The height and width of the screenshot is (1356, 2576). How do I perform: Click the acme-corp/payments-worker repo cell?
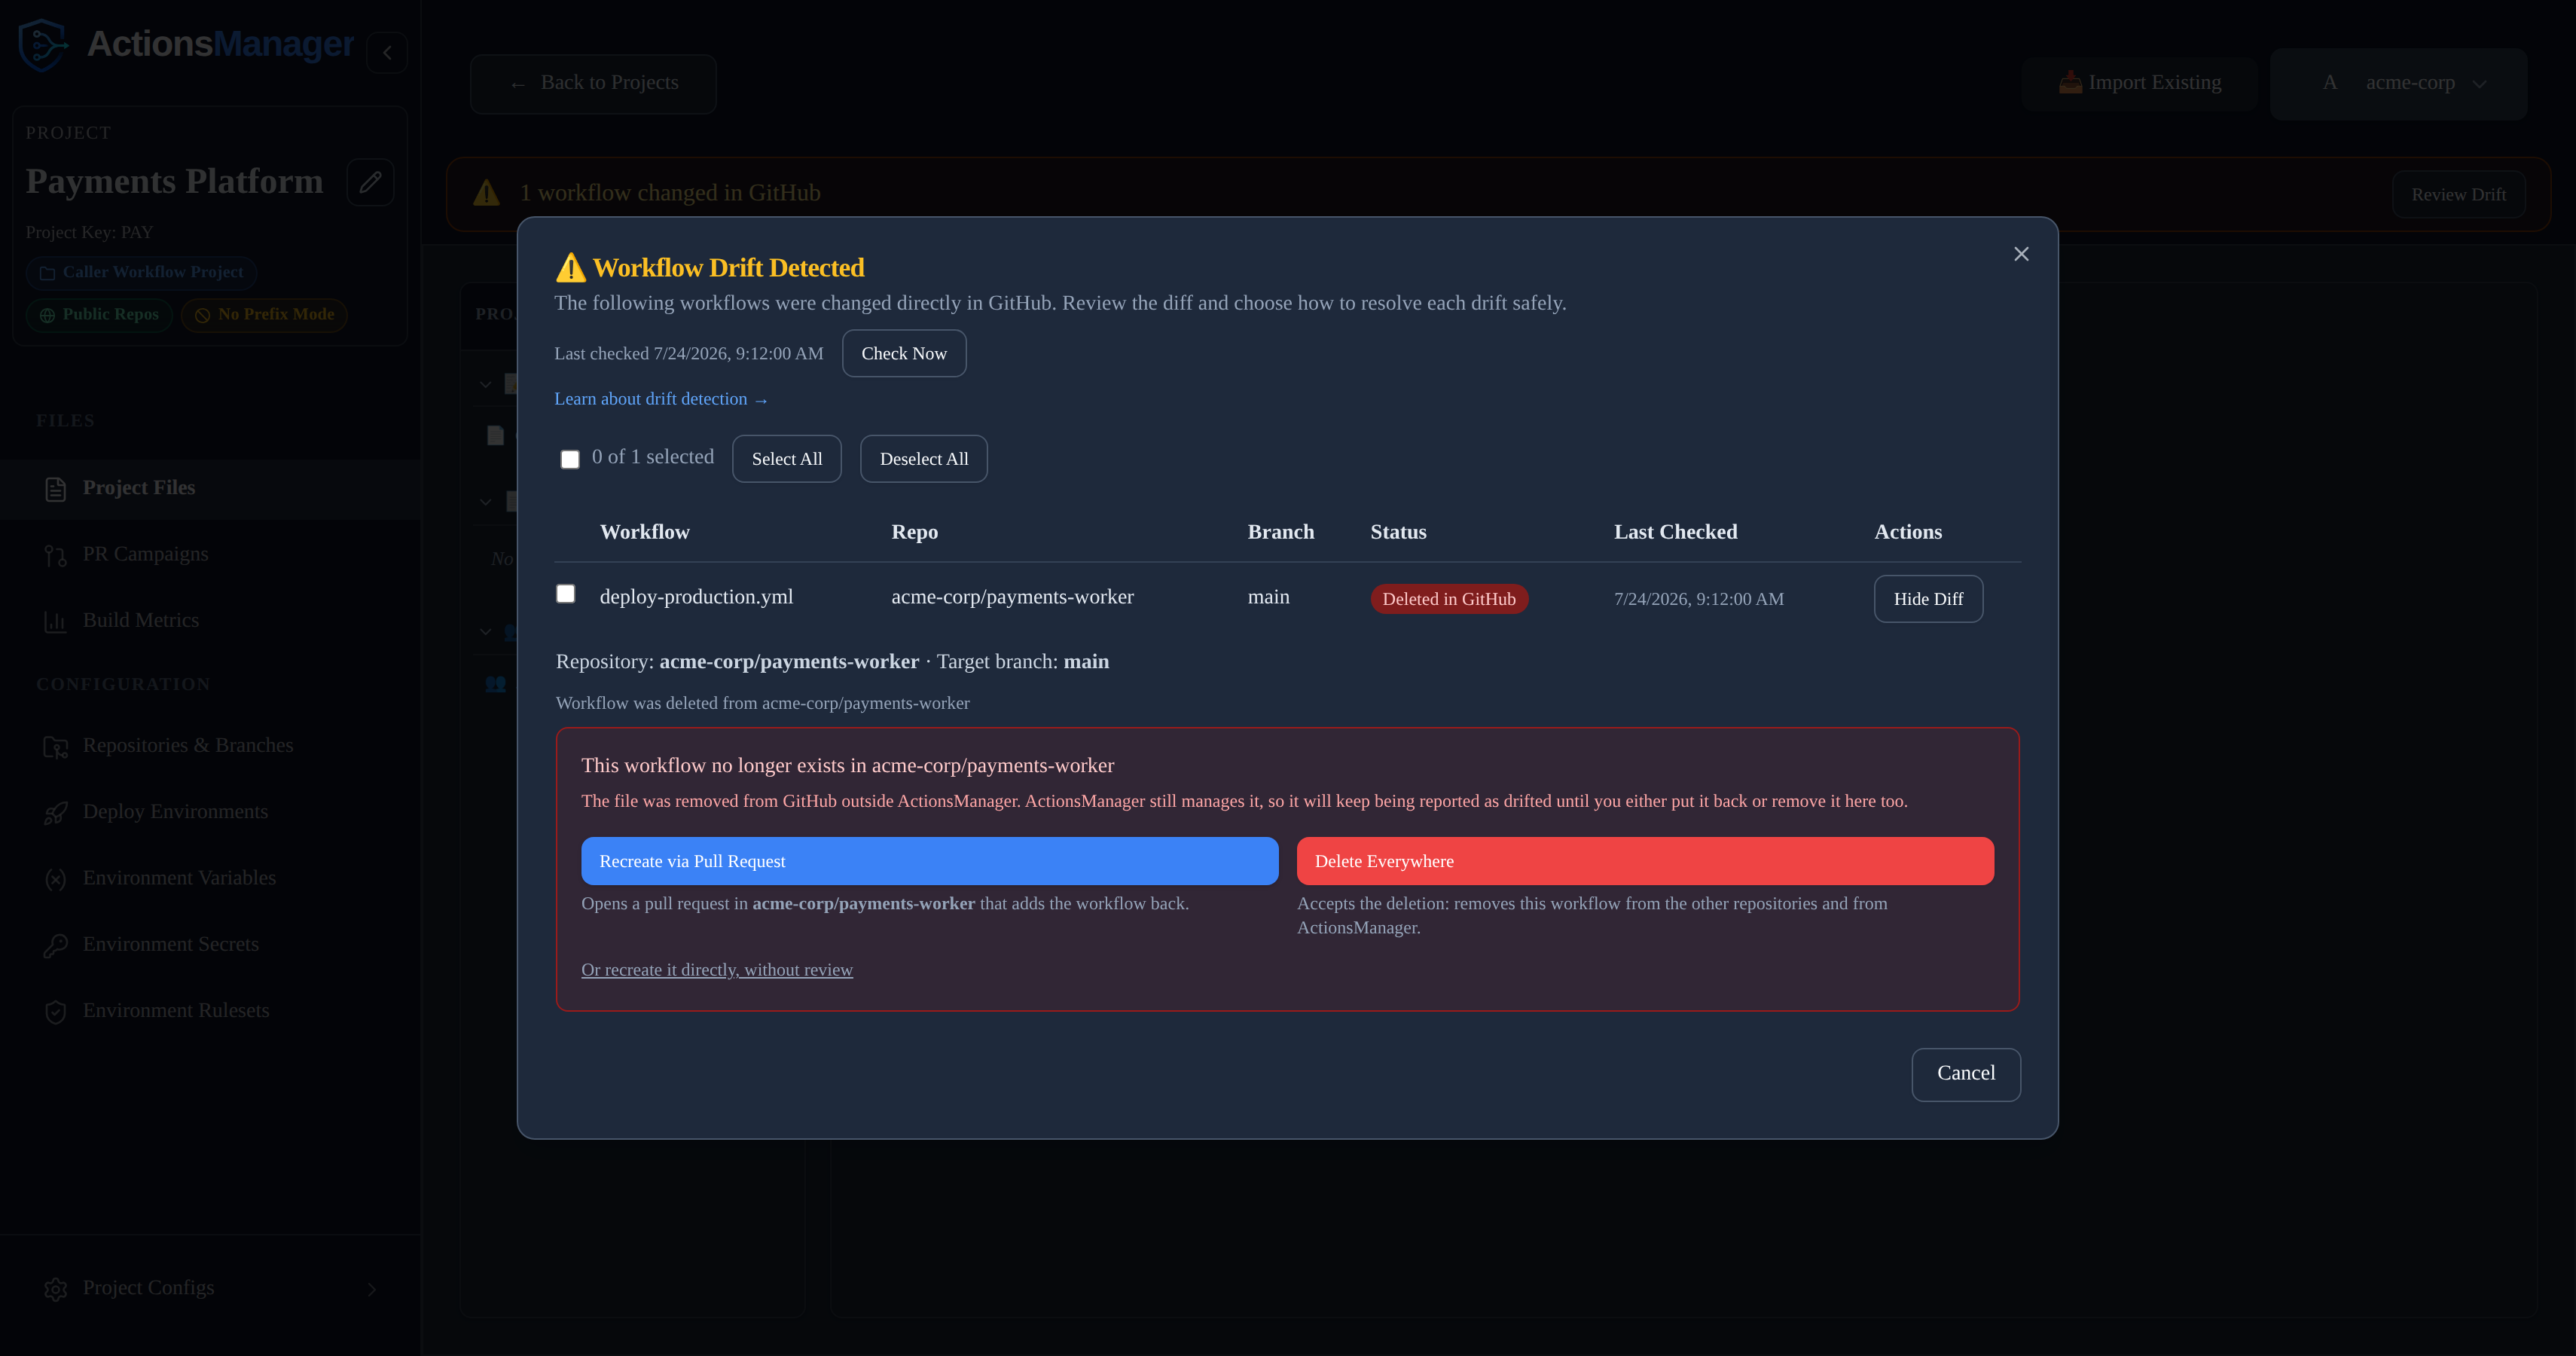pyautogui.click(x=1012, y=597)
